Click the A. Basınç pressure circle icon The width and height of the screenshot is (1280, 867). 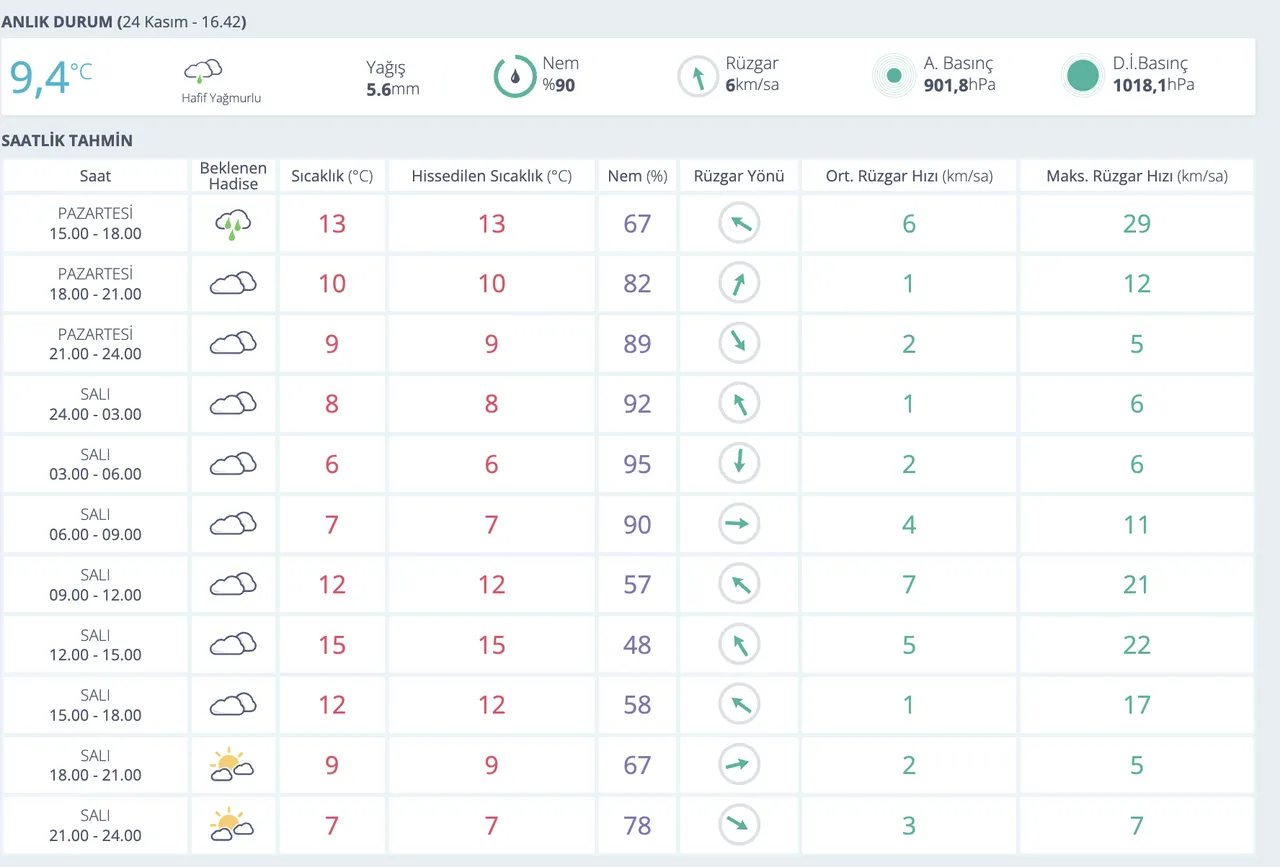[894, 76]
